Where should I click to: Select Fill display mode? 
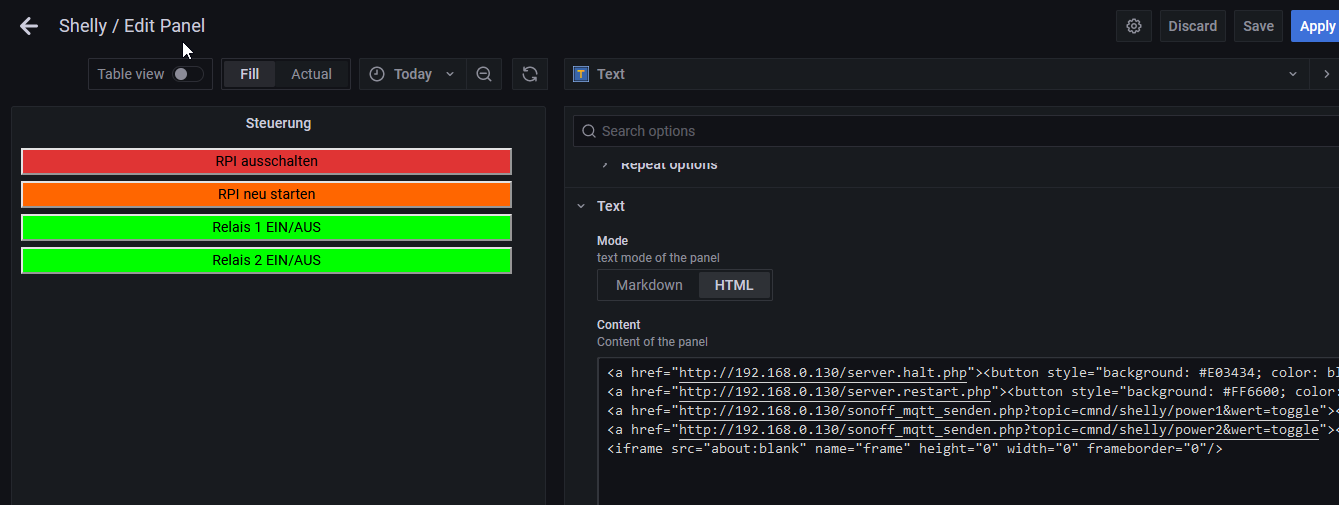click(x=249, y=74)
